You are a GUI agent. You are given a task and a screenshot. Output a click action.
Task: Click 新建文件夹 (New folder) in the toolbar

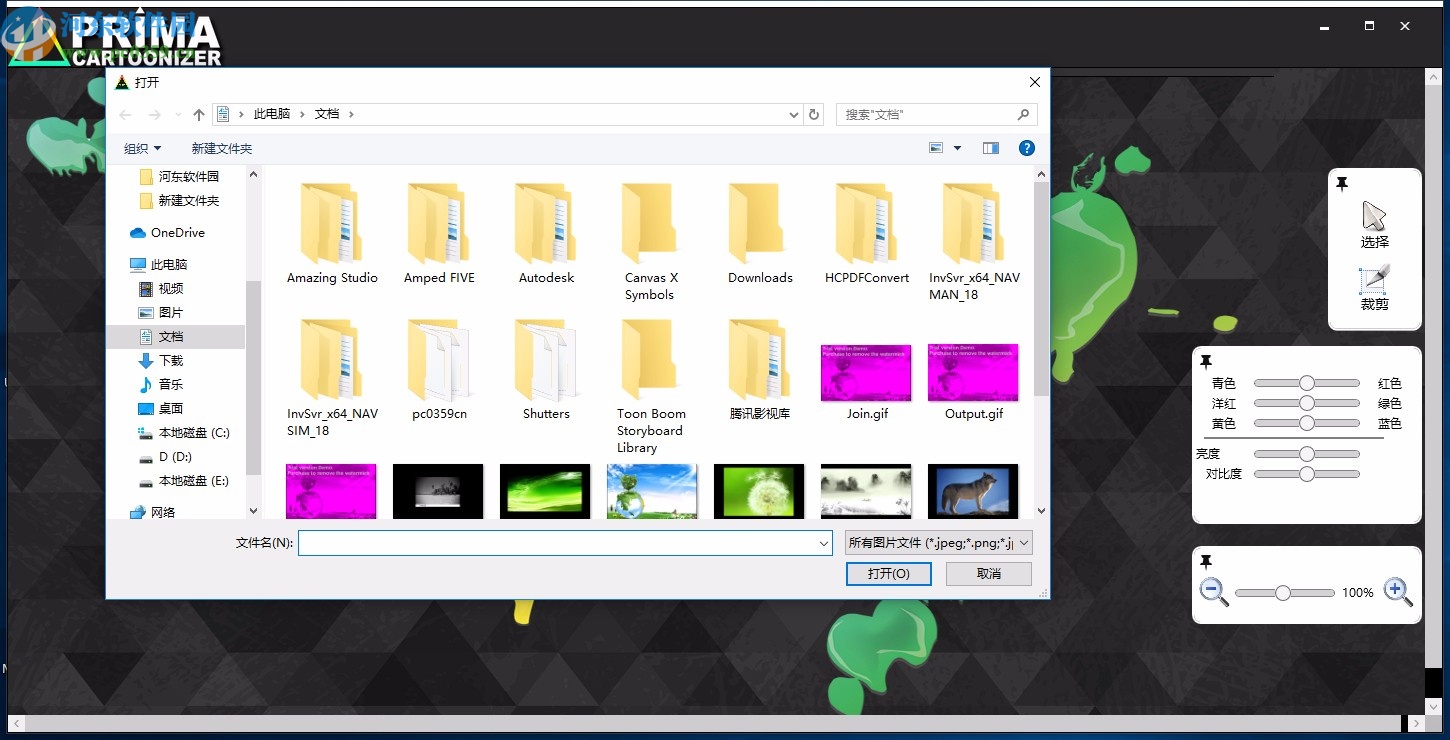221,148
